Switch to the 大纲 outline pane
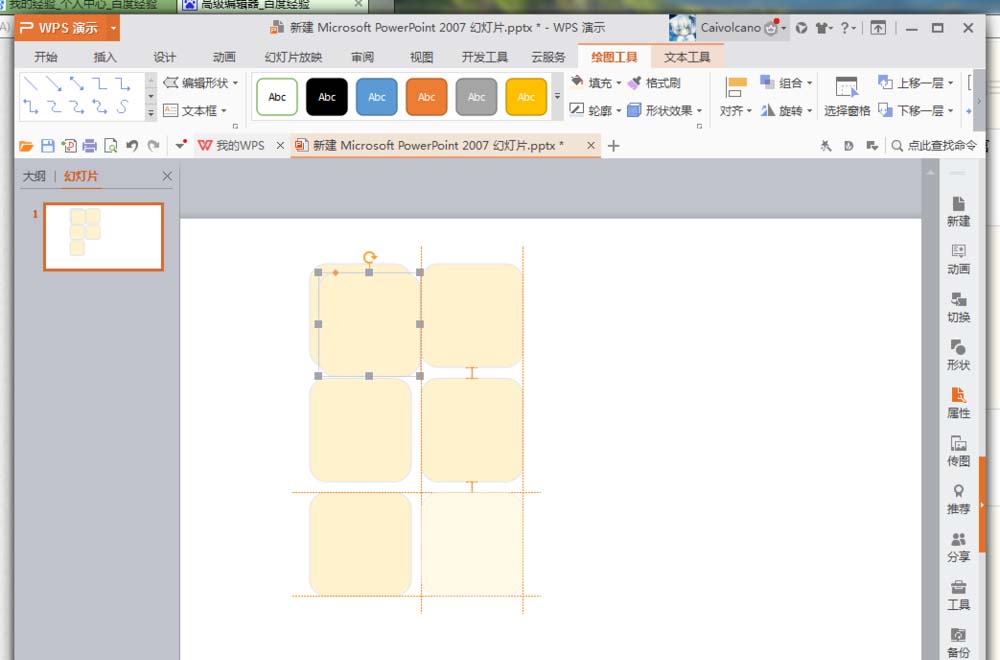This screenshot has height=660, width=1000. pyautogui.click(x=34, y=176)
